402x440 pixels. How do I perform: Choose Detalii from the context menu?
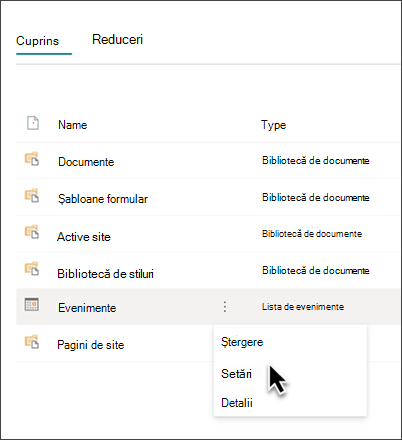(237, 403)
